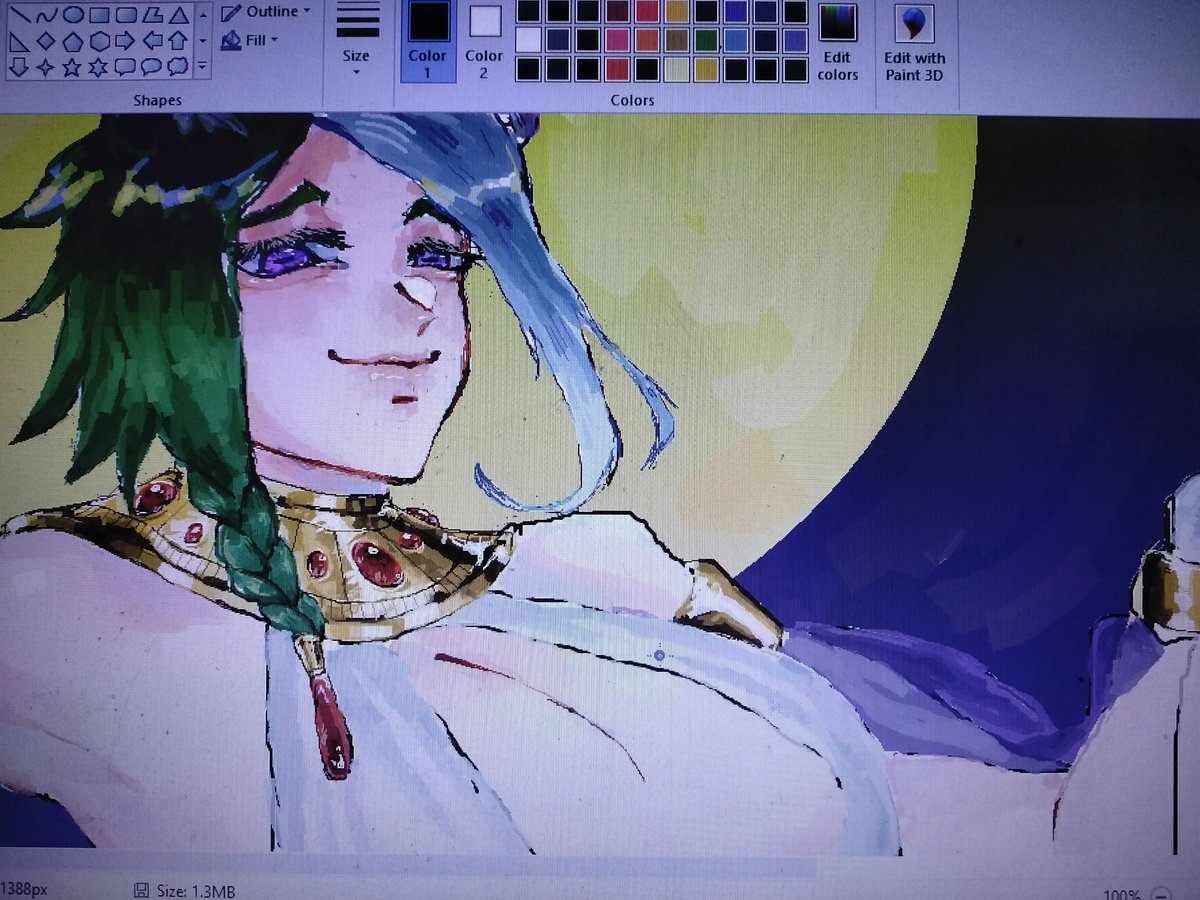The width and height of the screenshot is (1200, 900).
Task: Click the 'Colors' group label
Action: 632,100
